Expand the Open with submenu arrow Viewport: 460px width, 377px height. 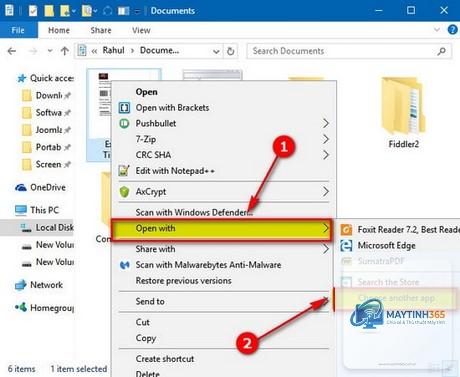326,228
